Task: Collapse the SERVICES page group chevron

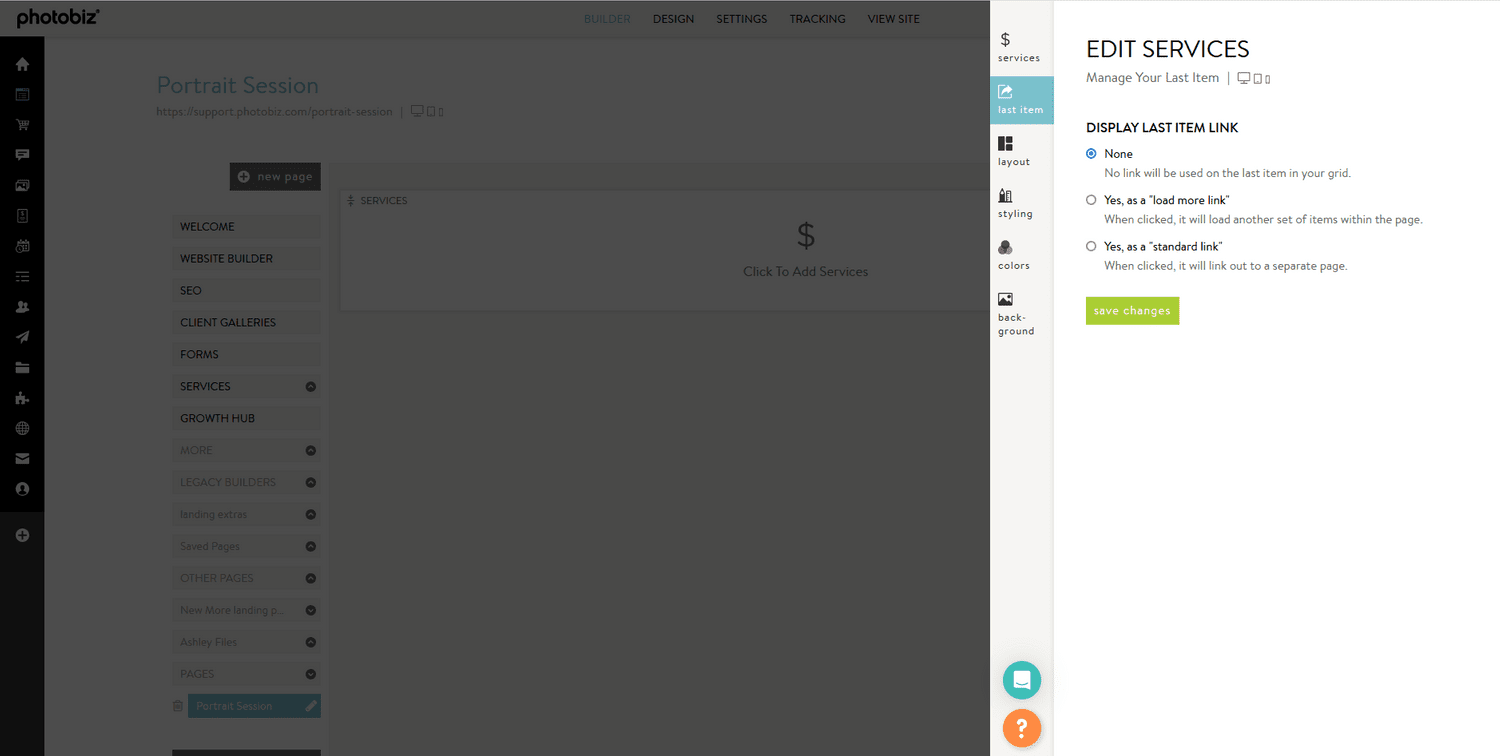Action: pos(310,387)
